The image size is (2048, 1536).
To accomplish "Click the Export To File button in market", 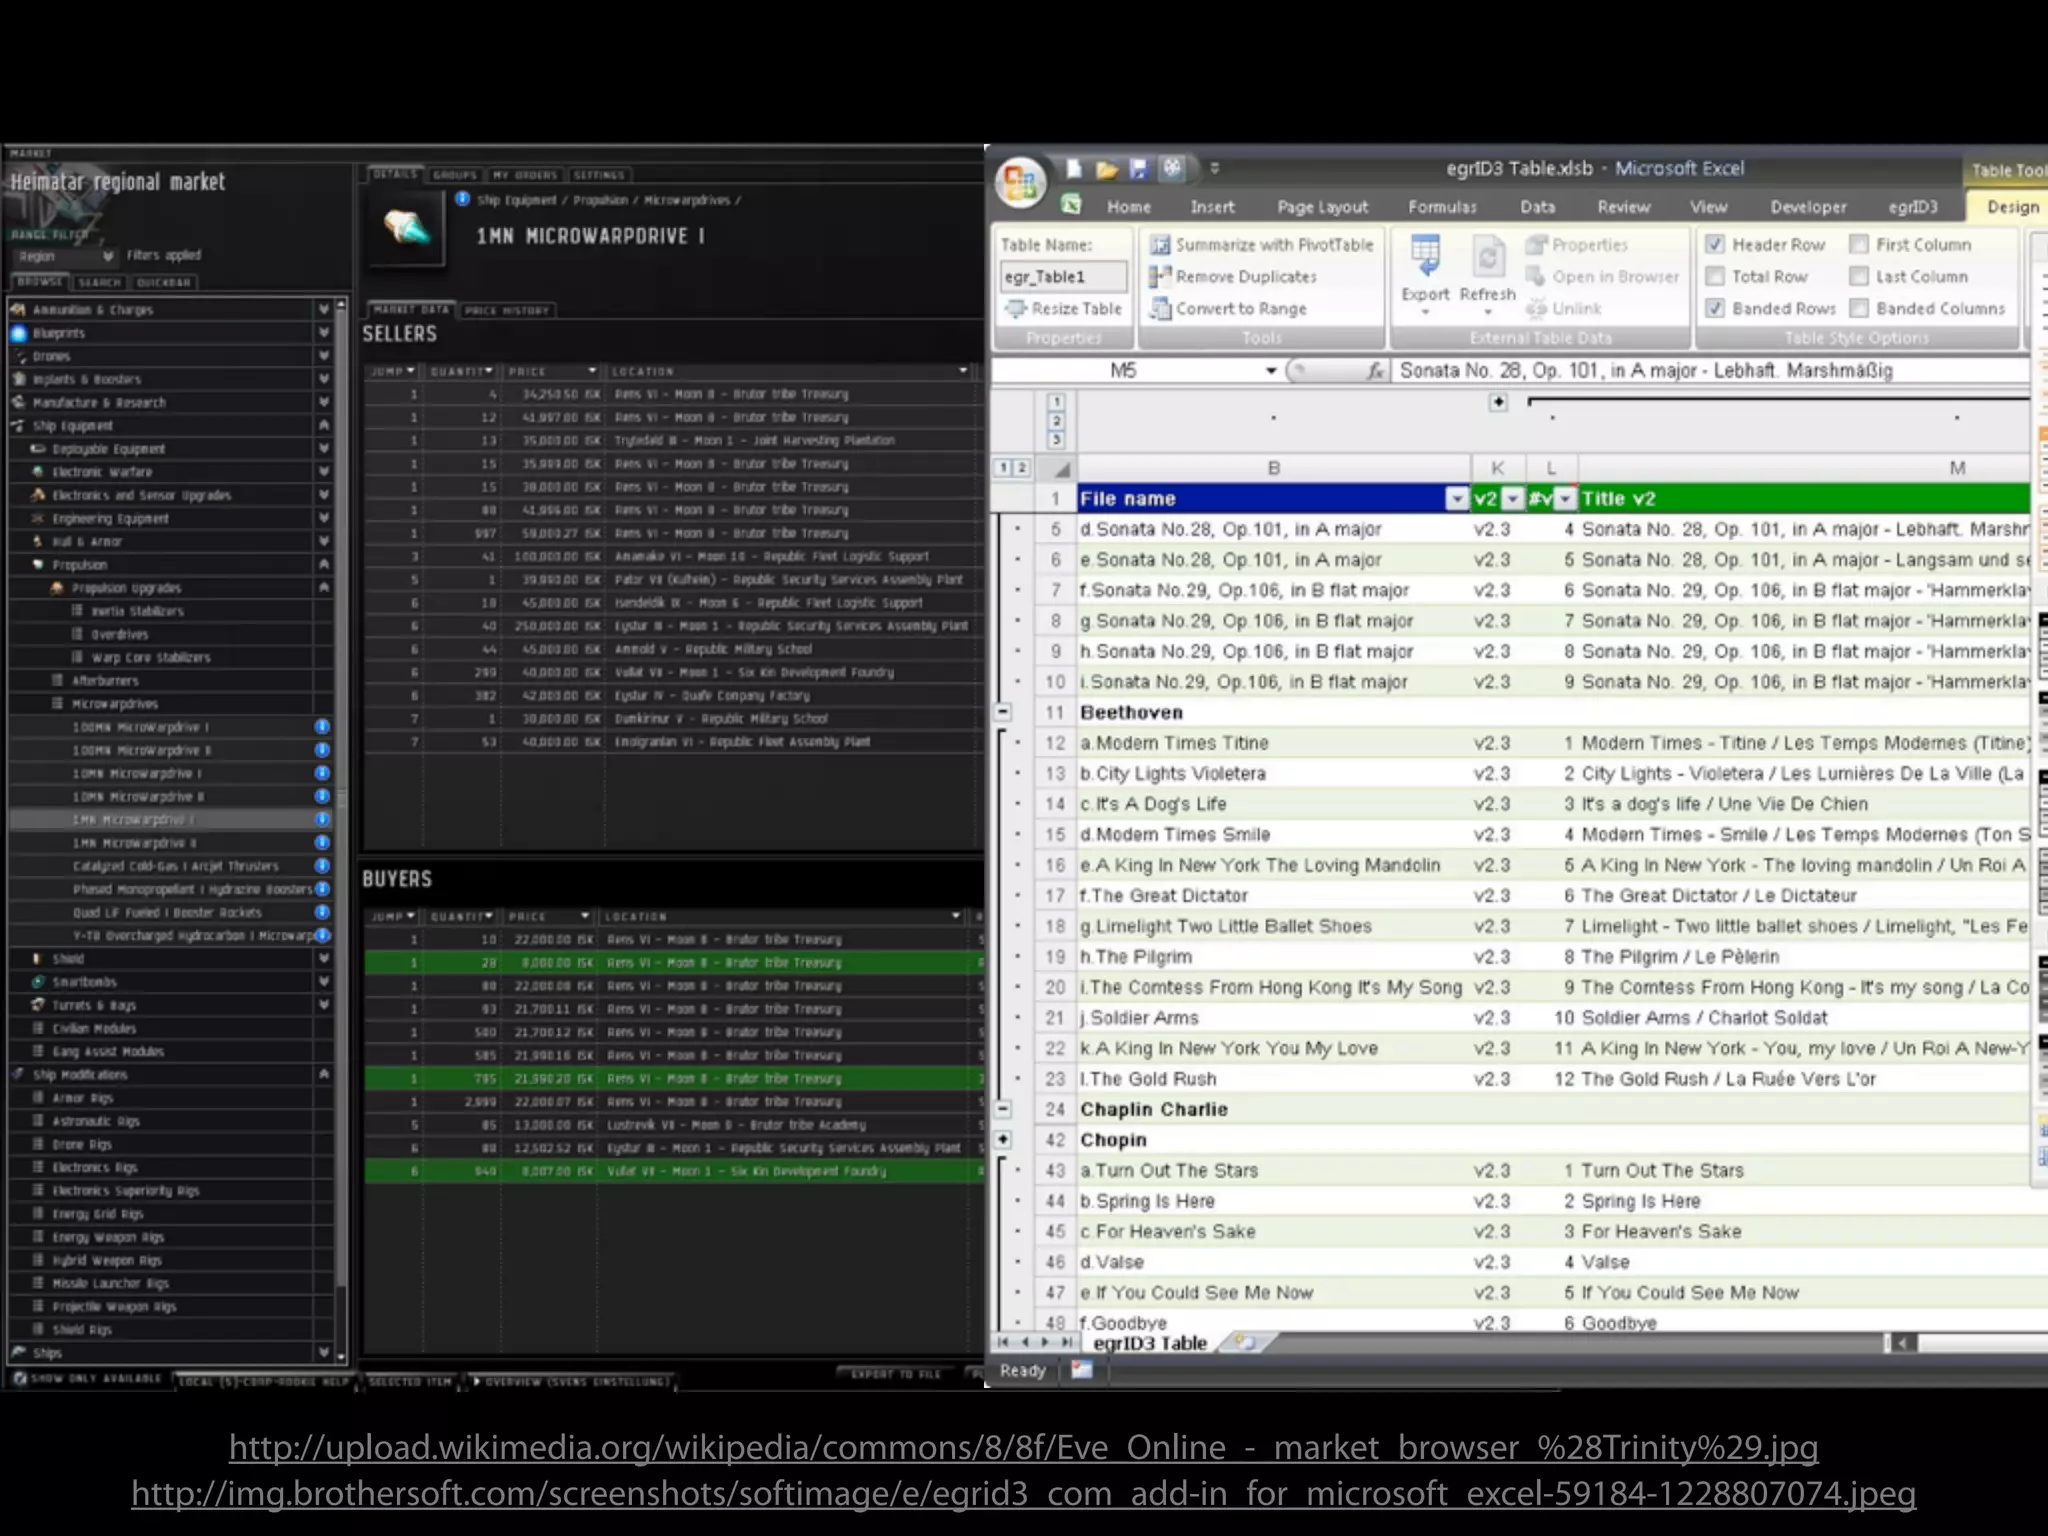I will pyautogui.click(x=896, y=1374).
